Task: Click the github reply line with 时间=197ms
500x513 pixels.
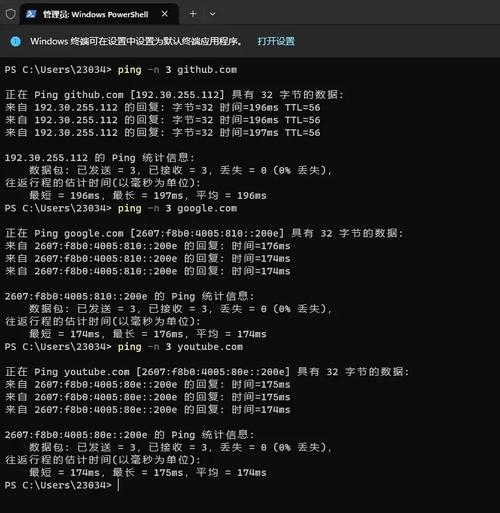Action: [x=163, y=133]
